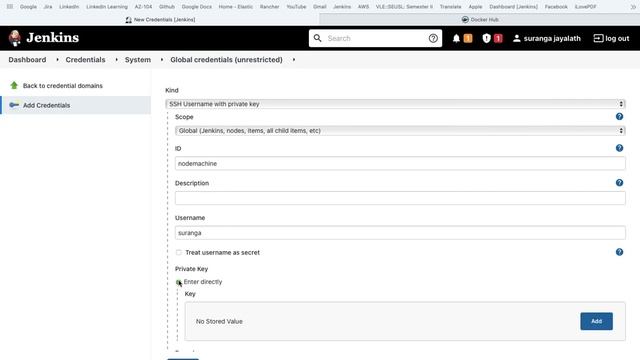
Task: Tick the Treat username as secret checkbox
Action: pyautogui.click(x=178, y=252)
